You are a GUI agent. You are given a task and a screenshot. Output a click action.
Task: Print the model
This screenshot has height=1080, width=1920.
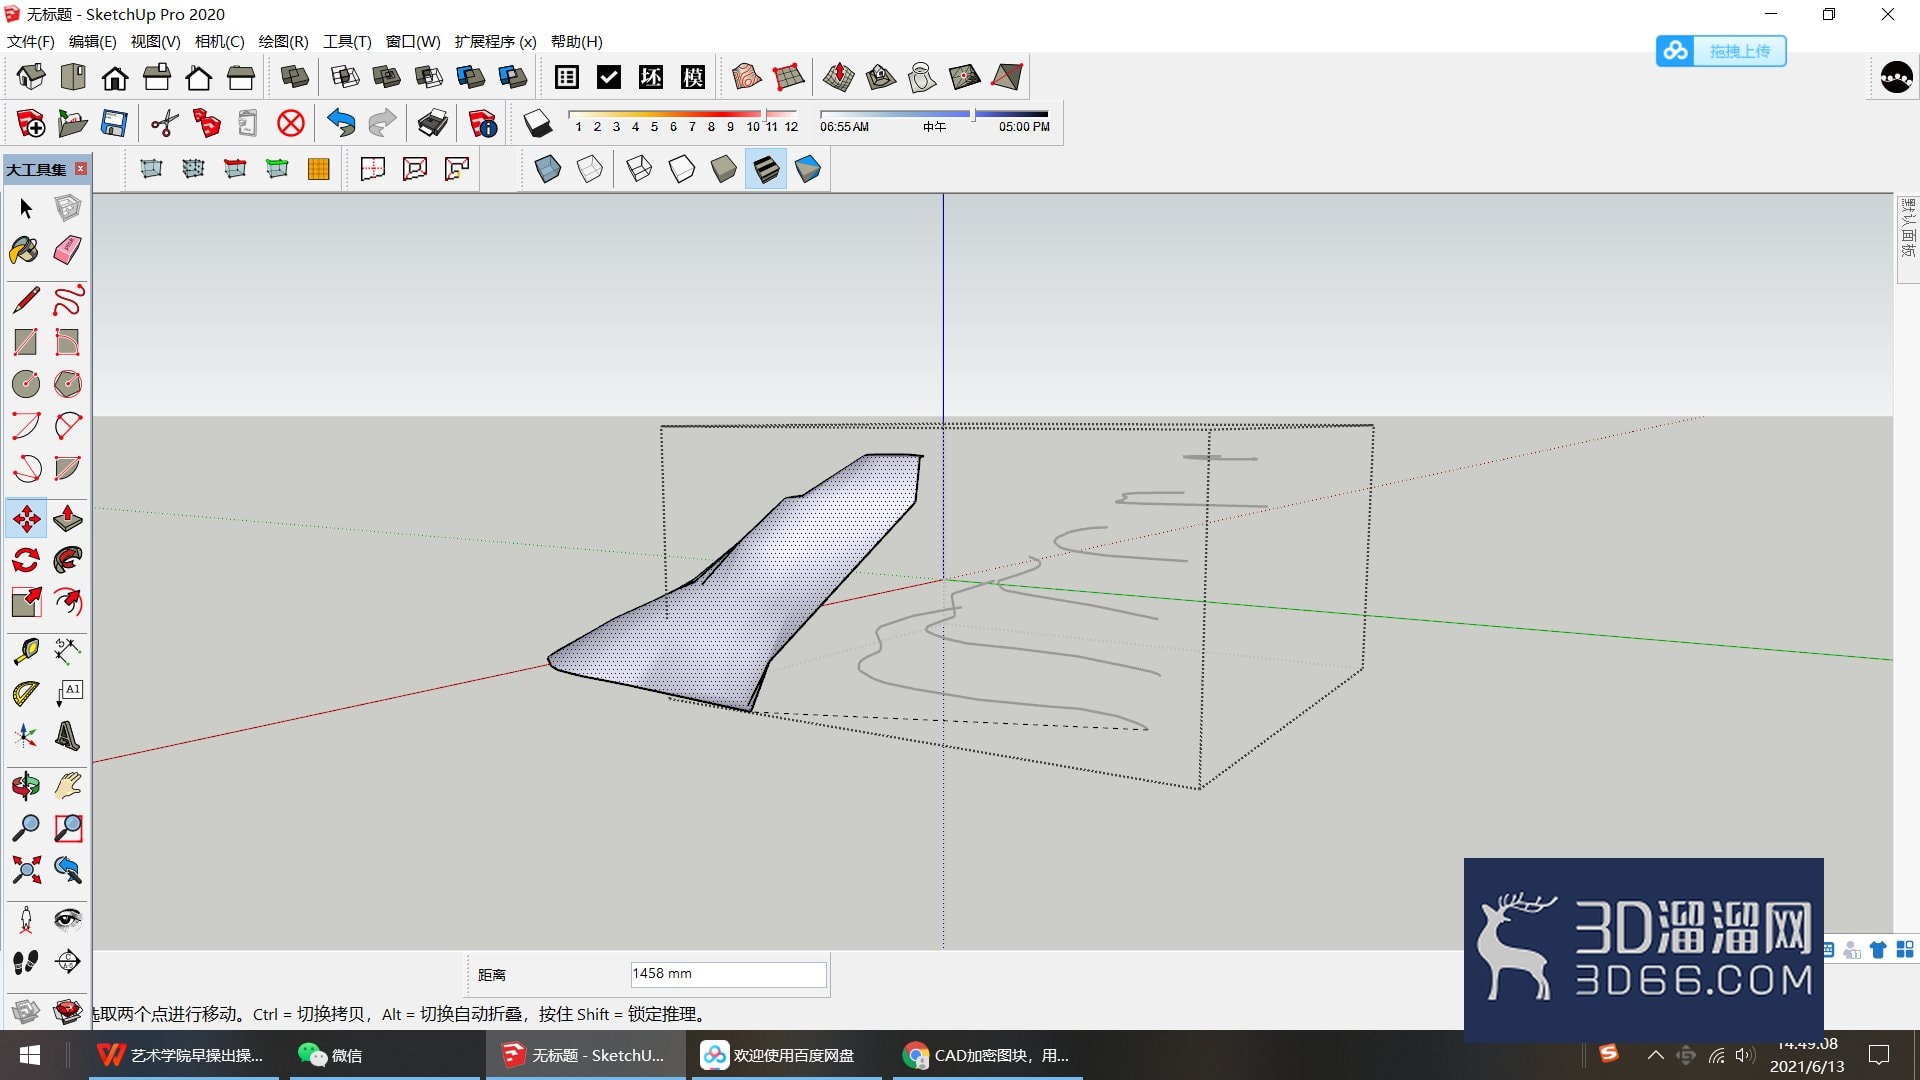(433, 124)
